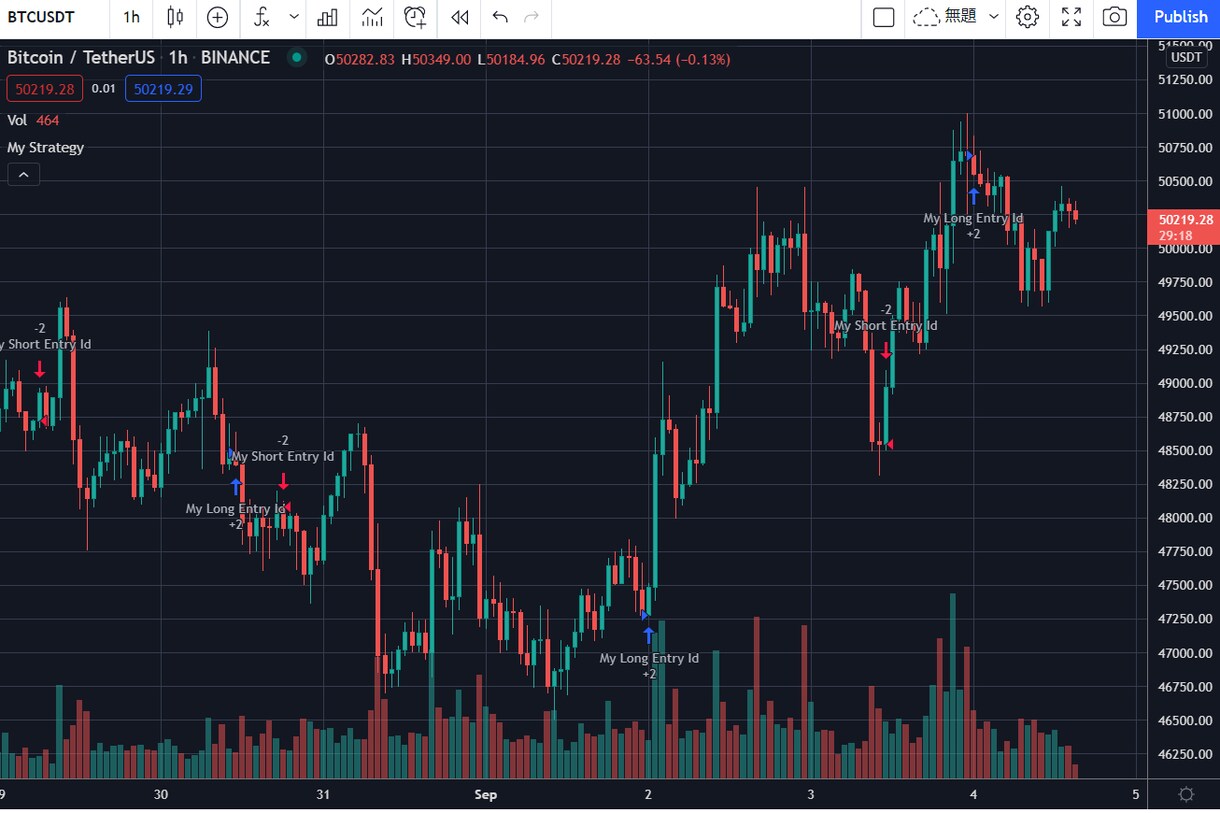Start bar replay mode
The image size is (1220, 813).
click(x=460, y=17)
